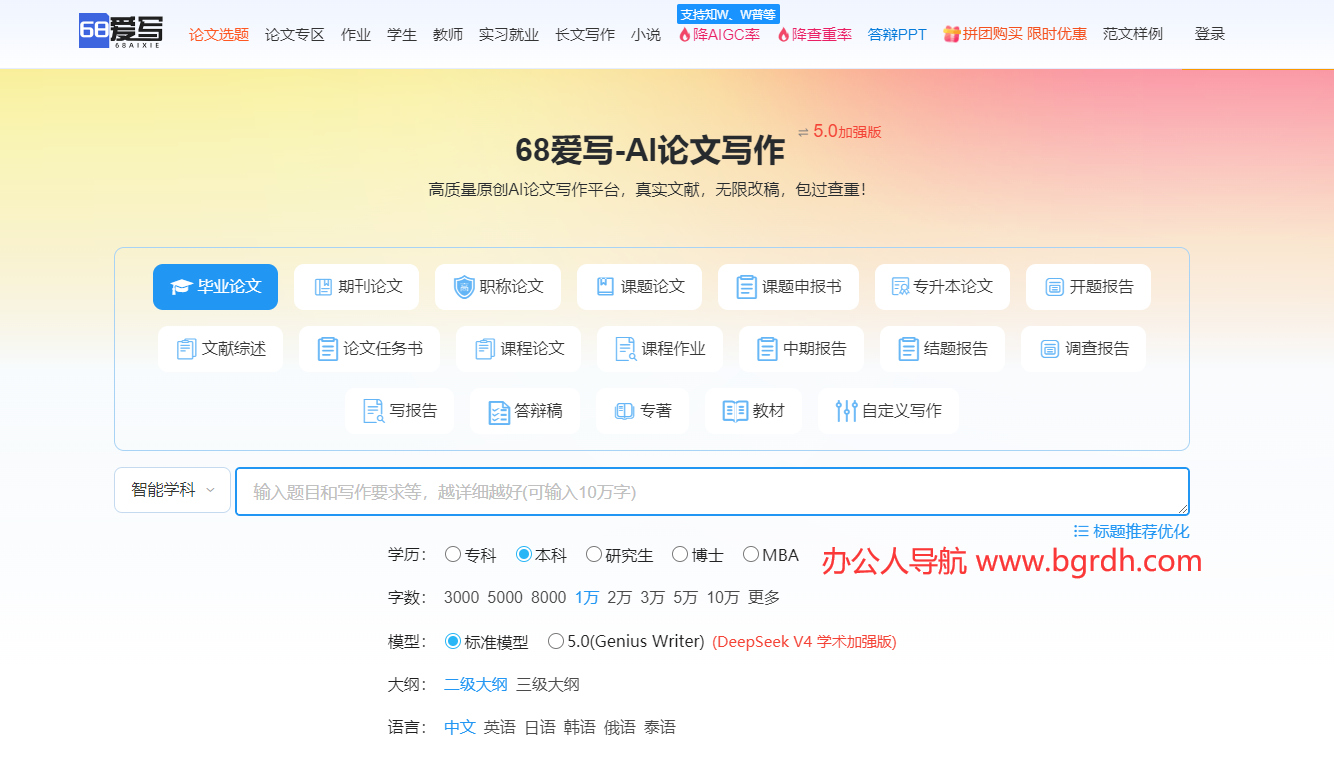This screenshot has width=1334, height=758.
Task: Click the graduation cap icon on 毕业论文
Action: [x=180, y=287]
